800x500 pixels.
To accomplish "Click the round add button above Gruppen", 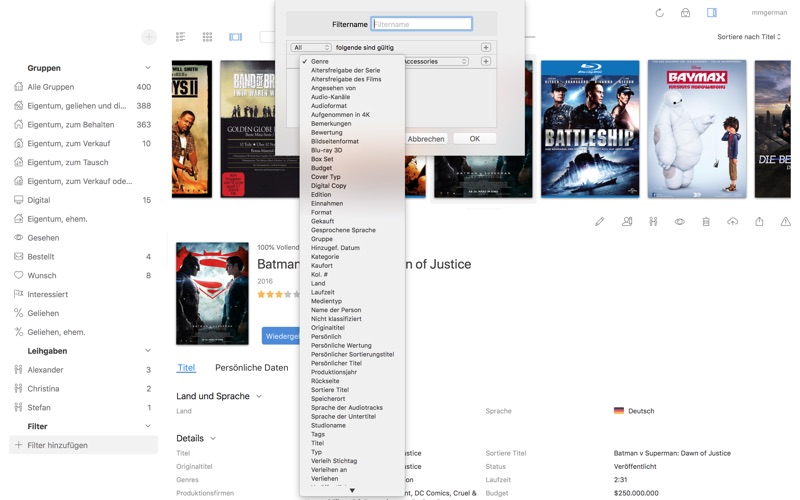I will coord(149,37).
